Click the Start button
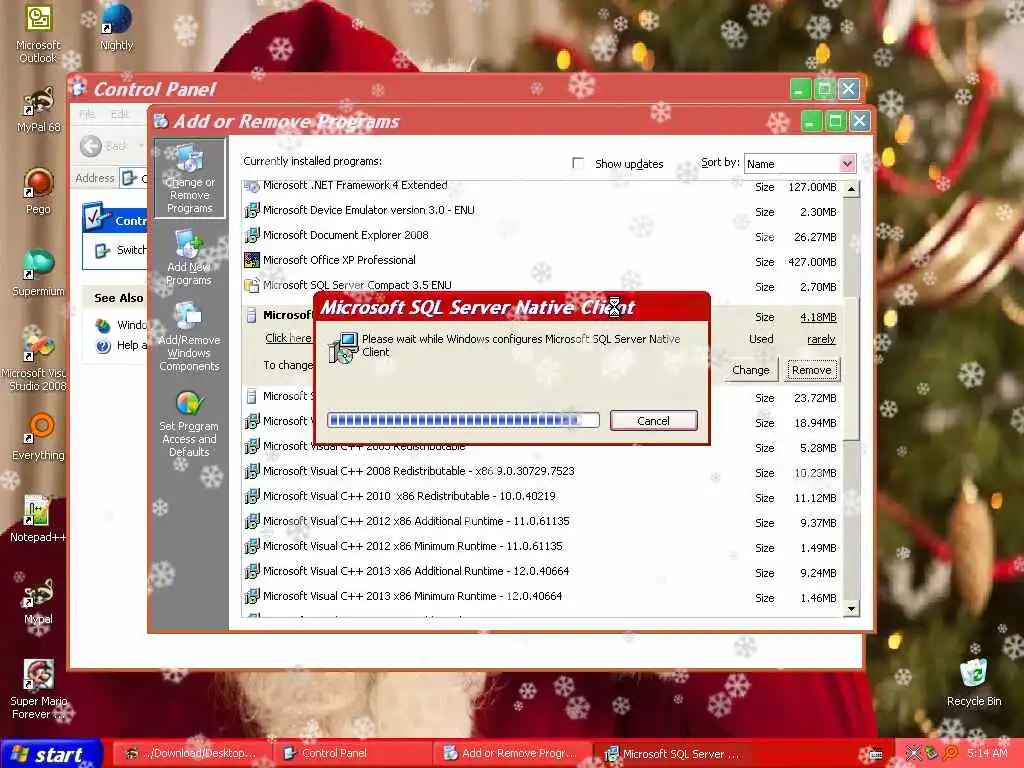Viewport: 1024px width, 768px height. [x=51, y=754]
